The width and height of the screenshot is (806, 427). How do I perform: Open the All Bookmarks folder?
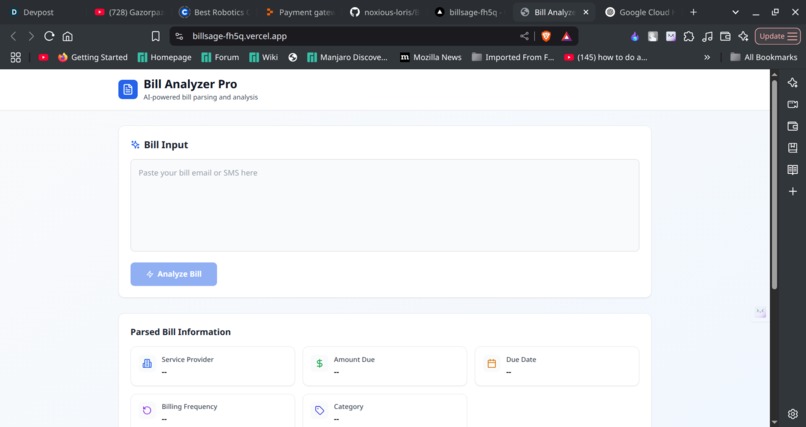point(764,58)
